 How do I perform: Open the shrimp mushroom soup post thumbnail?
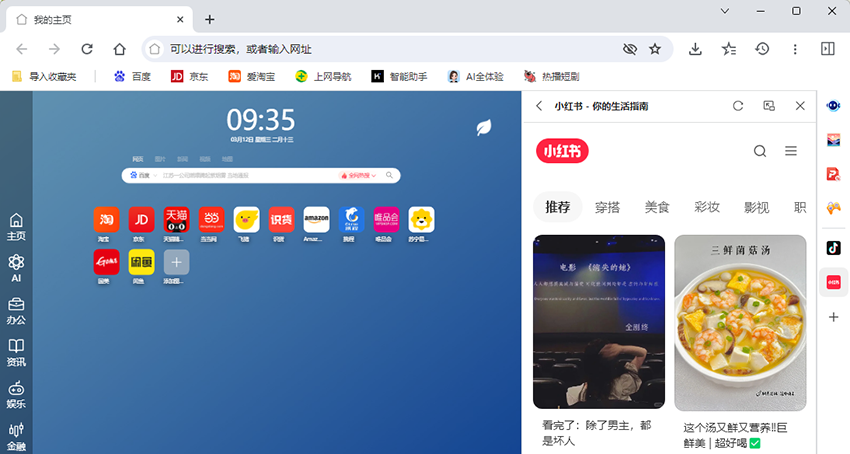pos(740,322)
